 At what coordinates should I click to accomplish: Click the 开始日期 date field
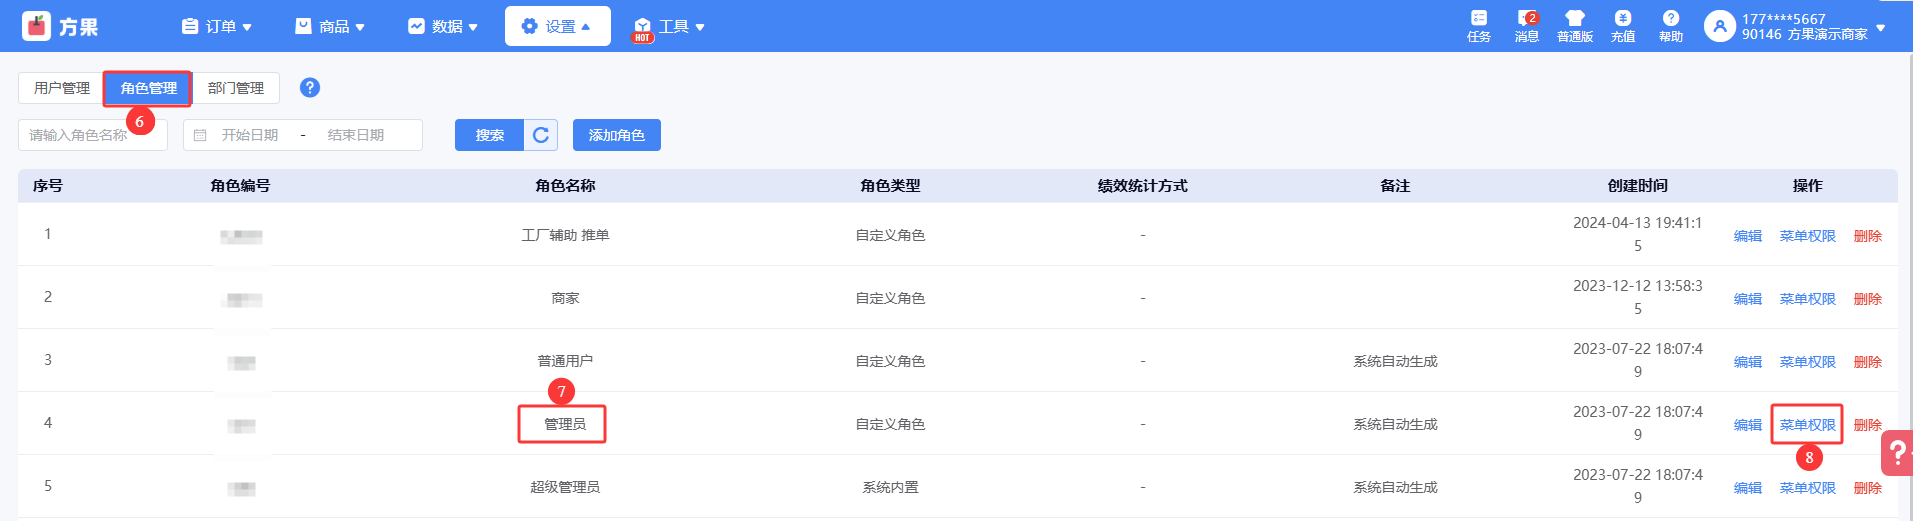point(250,135)
